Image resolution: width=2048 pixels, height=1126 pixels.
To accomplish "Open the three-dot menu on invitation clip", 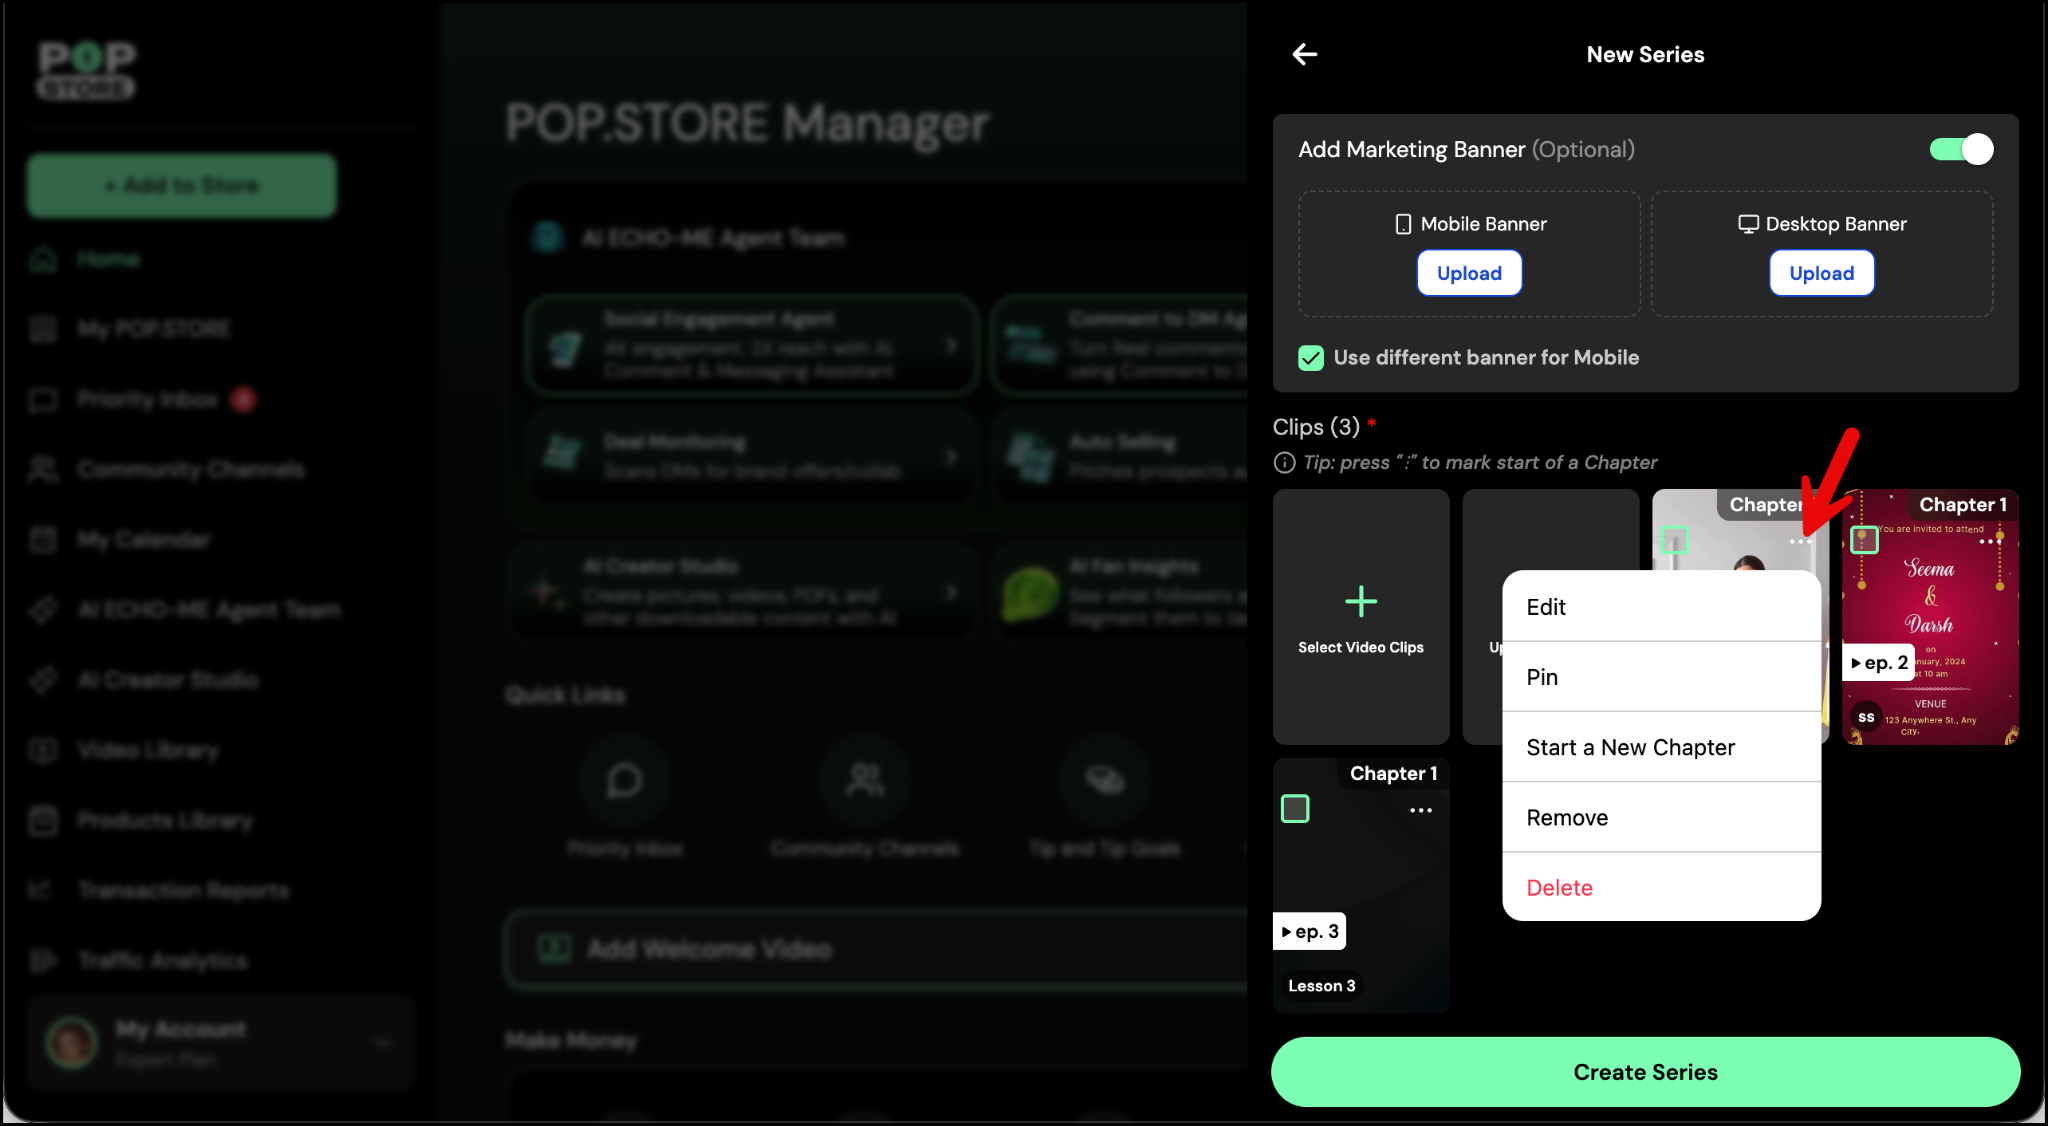I will pyautogui.click(x=1989, y=541).
